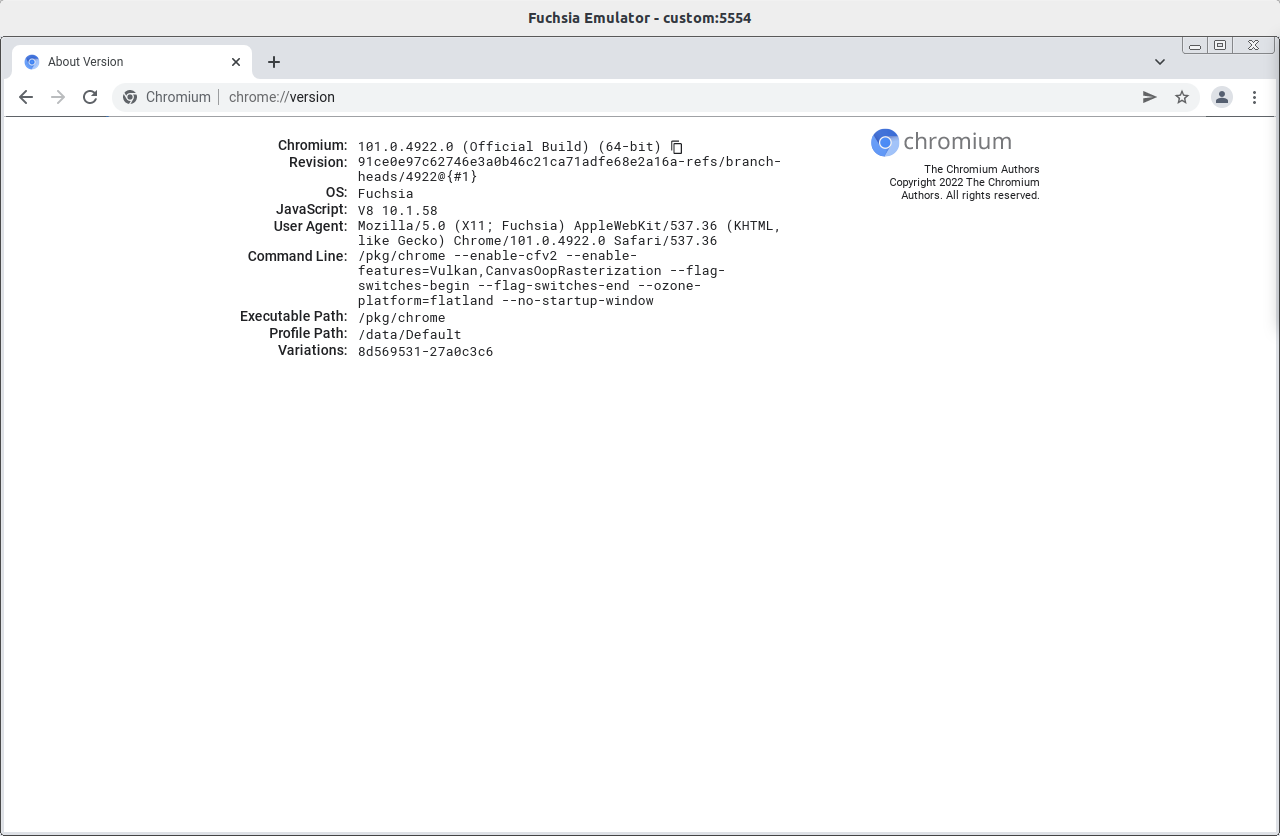Viewport: 1280px width, 836px height.
Task: Click the forward navigation arrow
Action: (58, 97)
